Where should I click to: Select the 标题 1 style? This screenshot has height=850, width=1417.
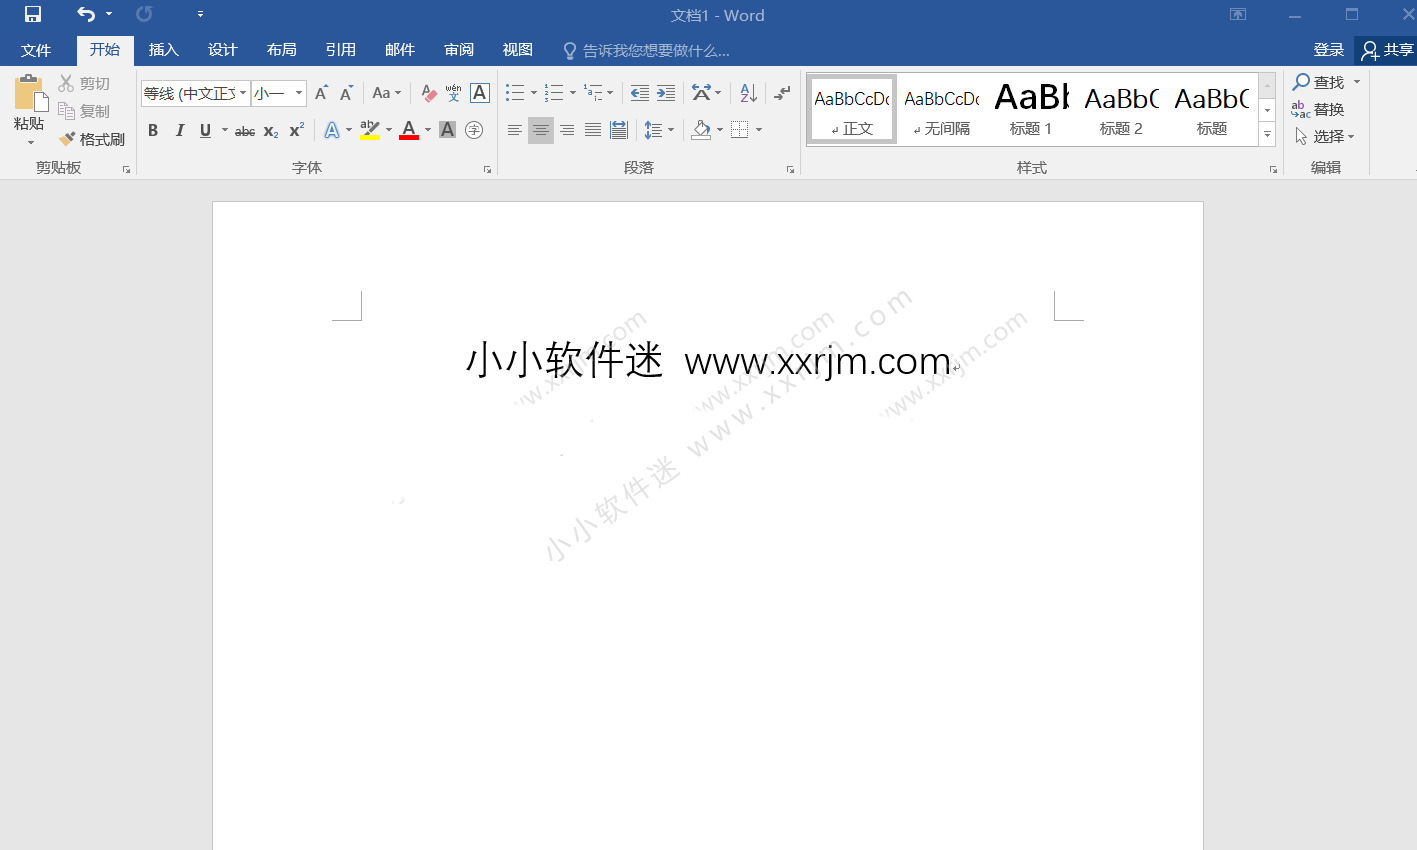tap(1031, 109)
